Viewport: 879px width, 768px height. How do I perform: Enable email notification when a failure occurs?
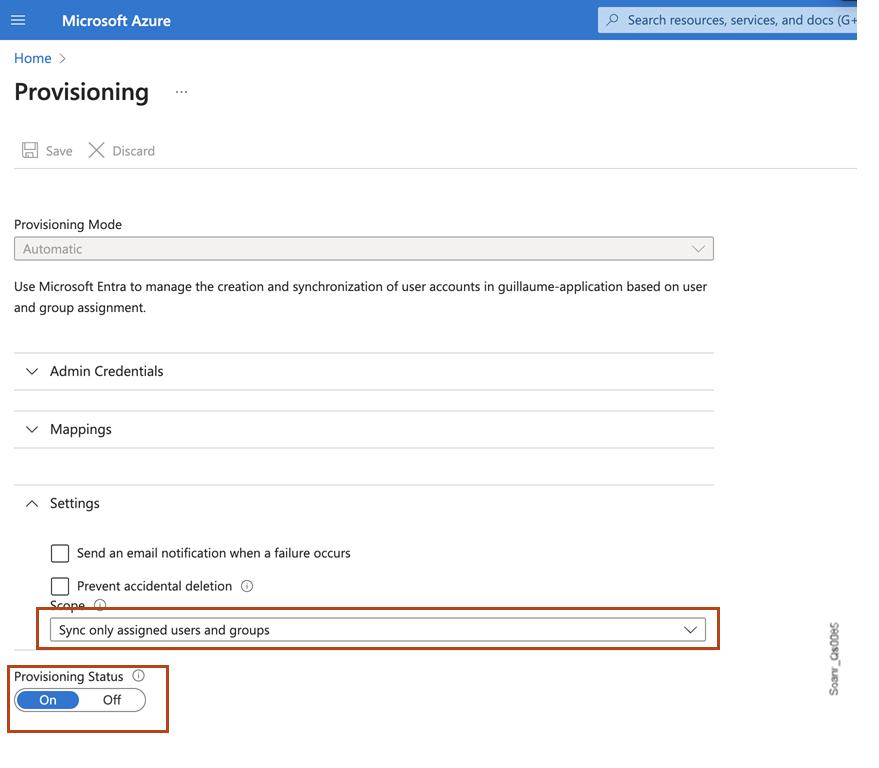(x=59, y=553)
